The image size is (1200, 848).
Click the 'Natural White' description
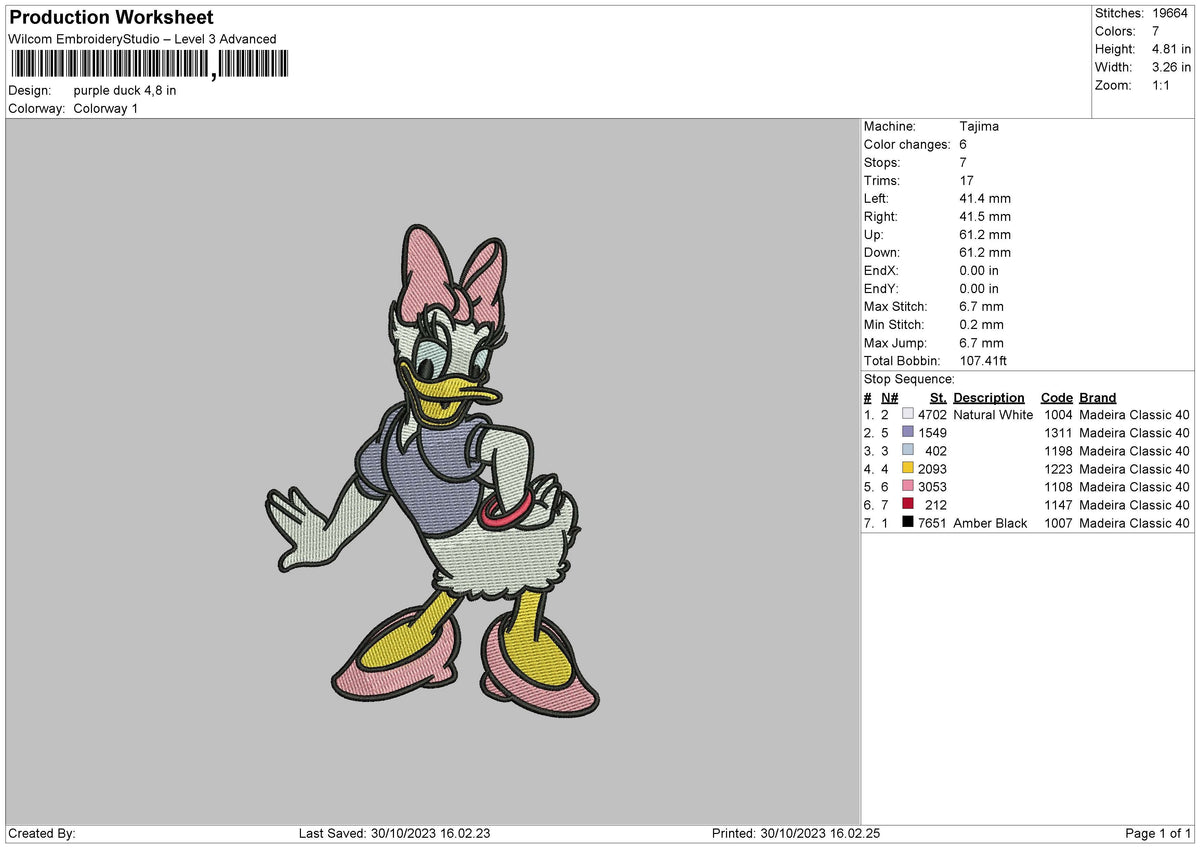993,414
